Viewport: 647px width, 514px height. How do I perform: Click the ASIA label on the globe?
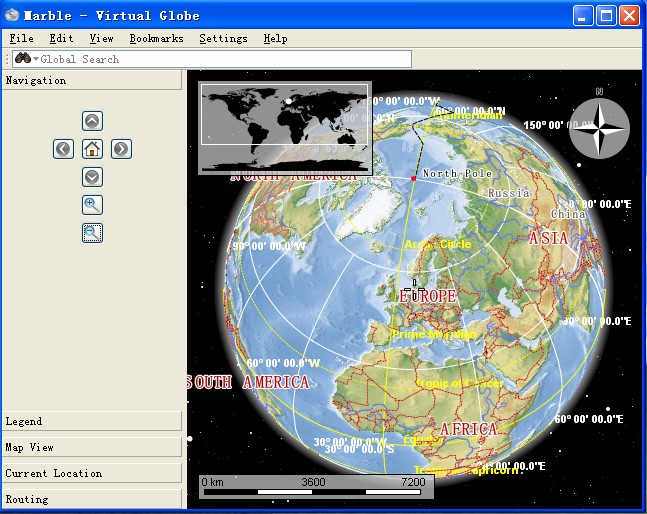(548, 238)
